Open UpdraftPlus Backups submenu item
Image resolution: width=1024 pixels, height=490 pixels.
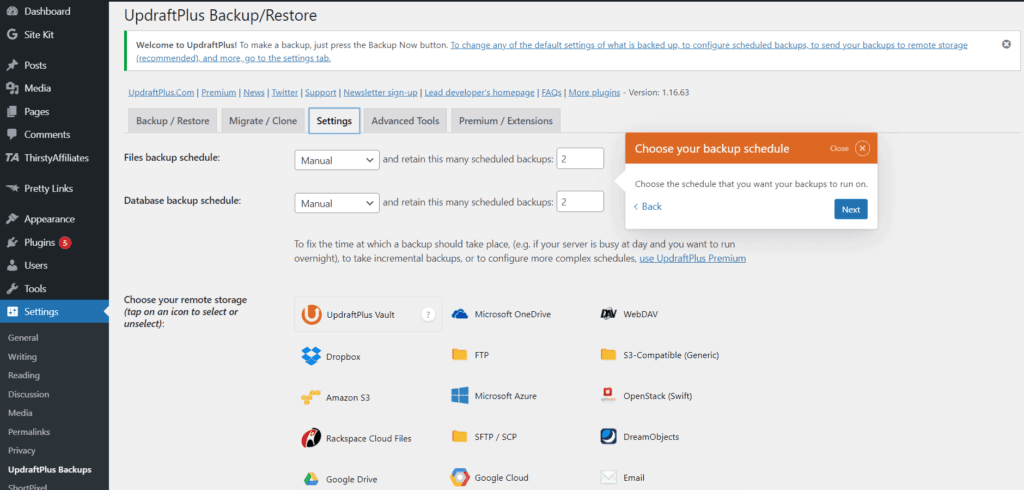point(50,470)
